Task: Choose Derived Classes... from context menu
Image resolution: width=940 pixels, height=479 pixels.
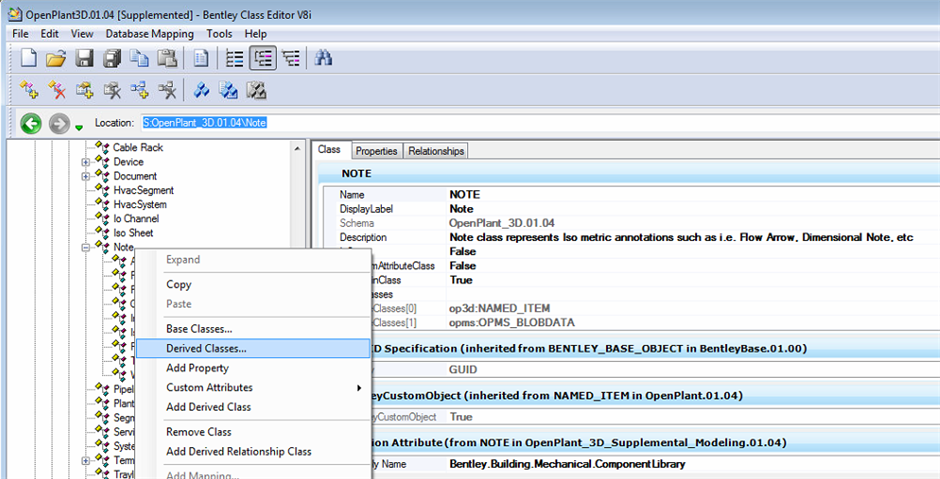Action: 252,348
